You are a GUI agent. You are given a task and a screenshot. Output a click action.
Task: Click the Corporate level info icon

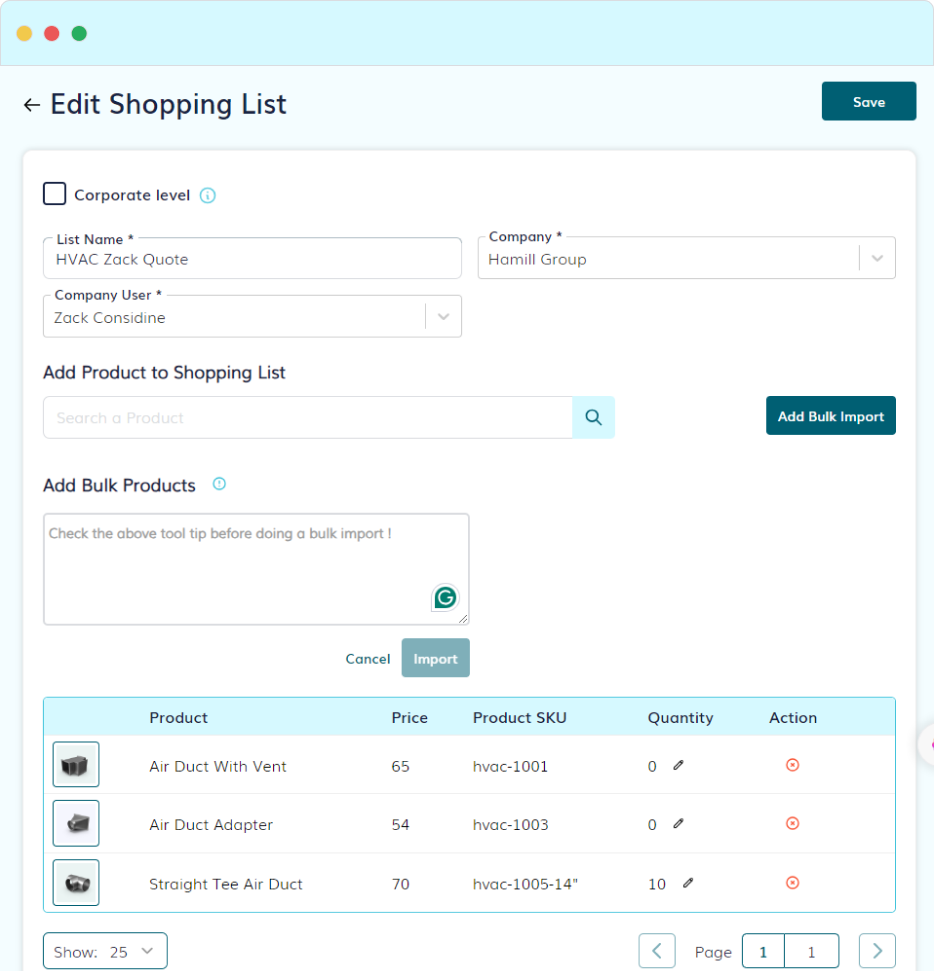coord(208,195)
